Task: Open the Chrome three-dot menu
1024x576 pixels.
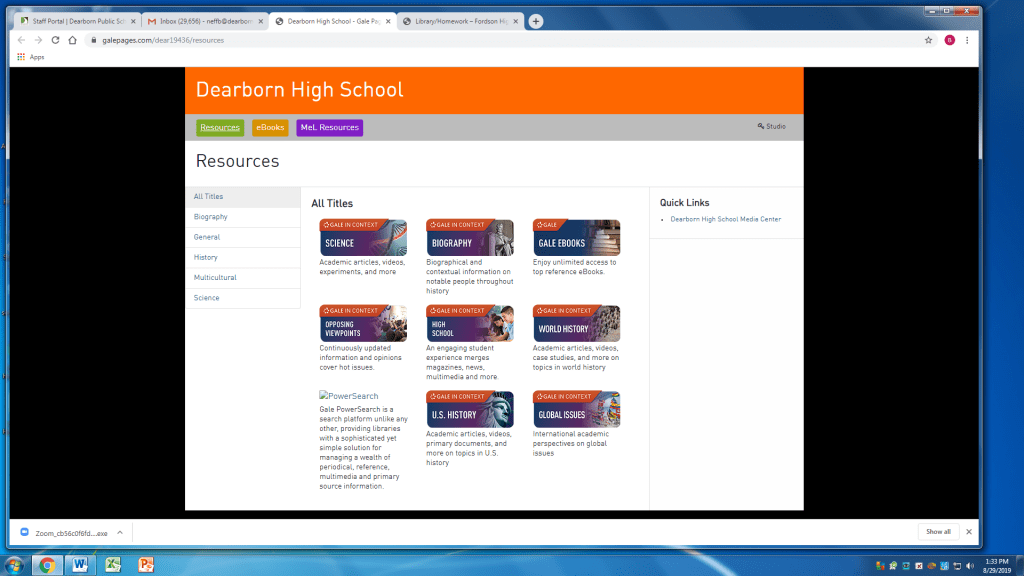Action: tap(967, 40)
